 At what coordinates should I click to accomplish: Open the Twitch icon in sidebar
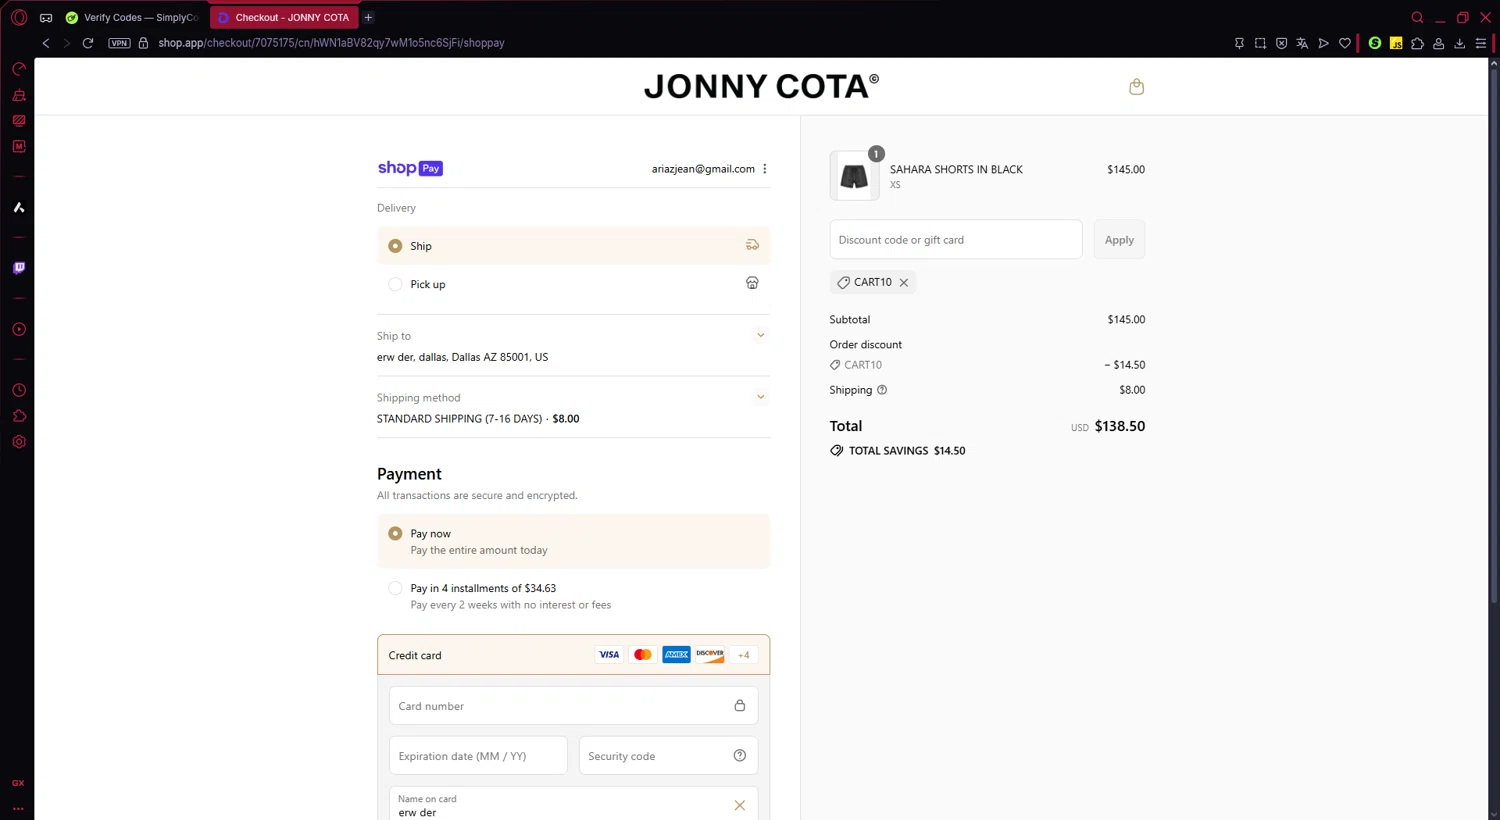point(18,268)
